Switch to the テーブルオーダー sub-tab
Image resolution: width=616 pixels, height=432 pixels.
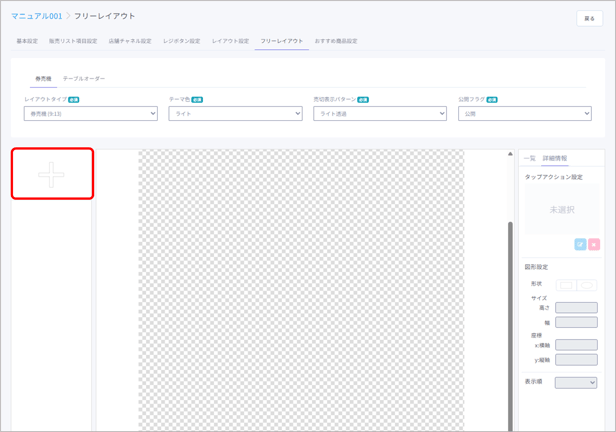(x=84, y=78)
